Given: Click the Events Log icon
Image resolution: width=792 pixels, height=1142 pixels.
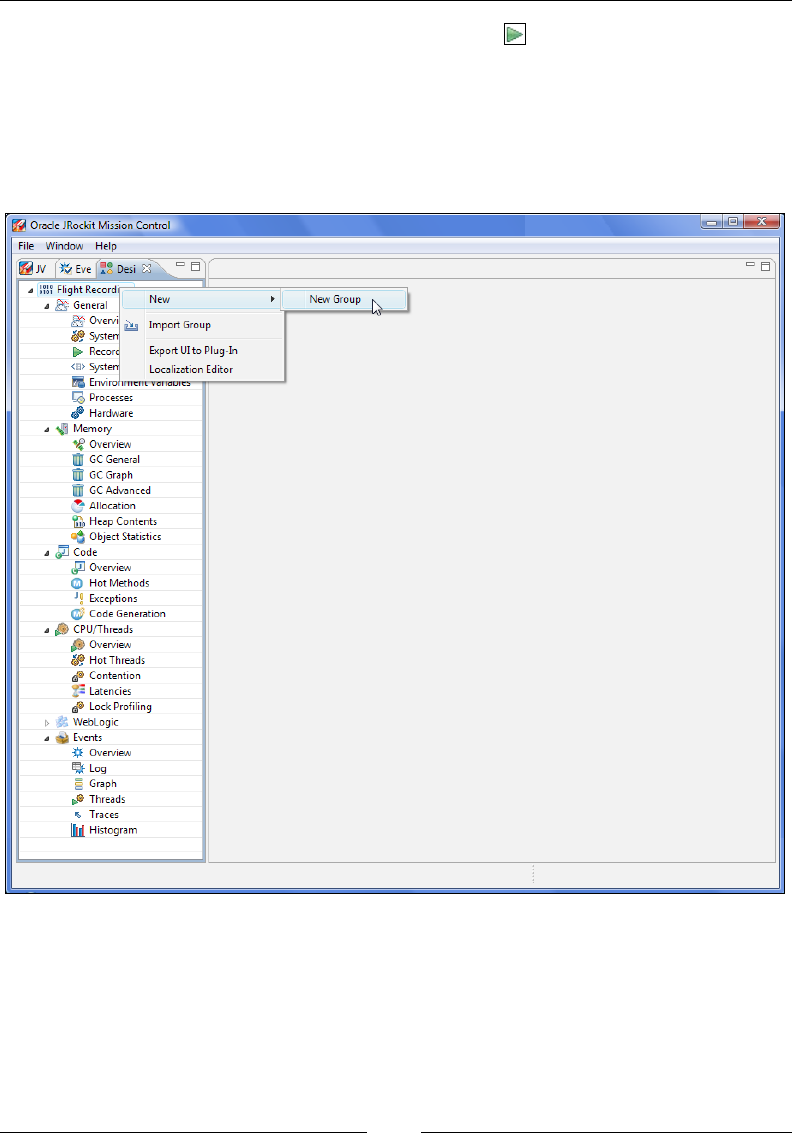Looking at the screenshot, I should [78, 768].
